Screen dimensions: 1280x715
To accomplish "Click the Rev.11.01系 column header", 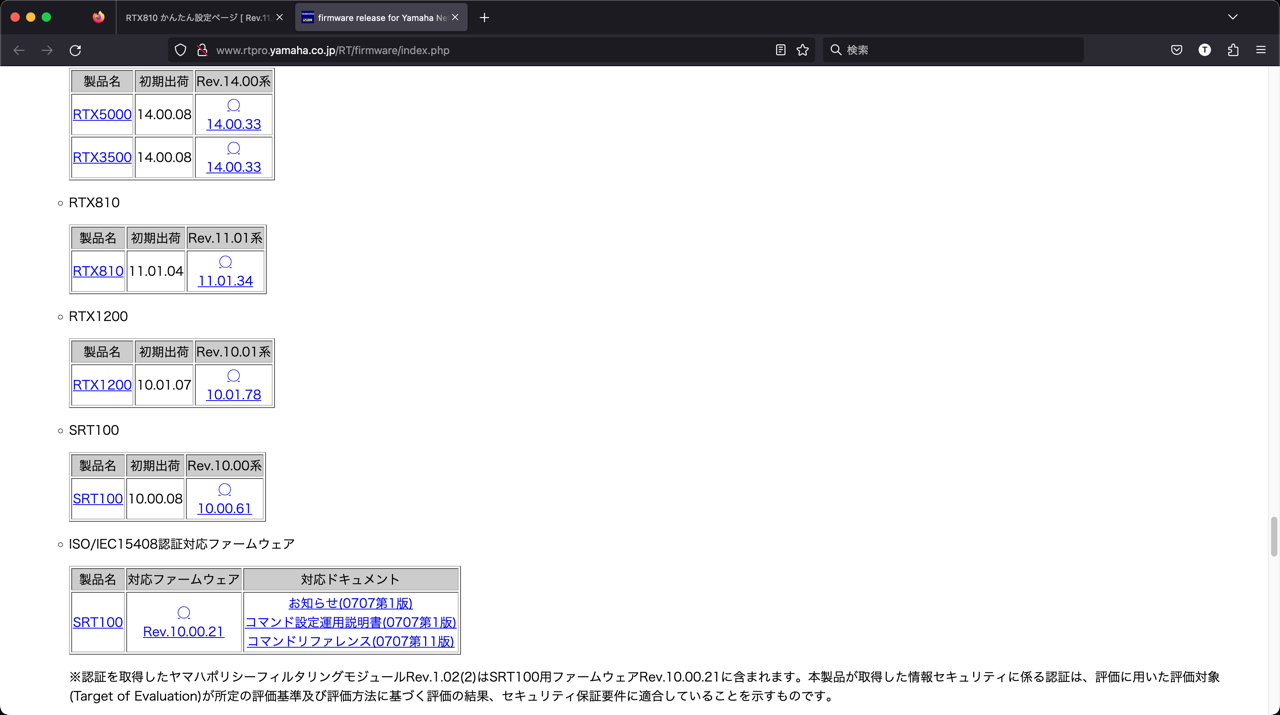I will (225, 238).
